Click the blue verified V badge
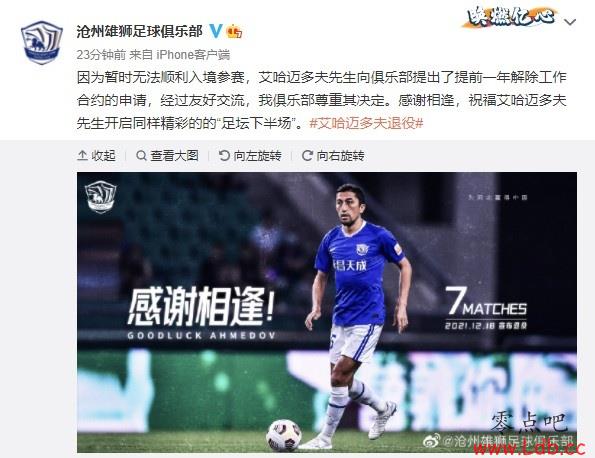595x458 pixels. point(216,31)
